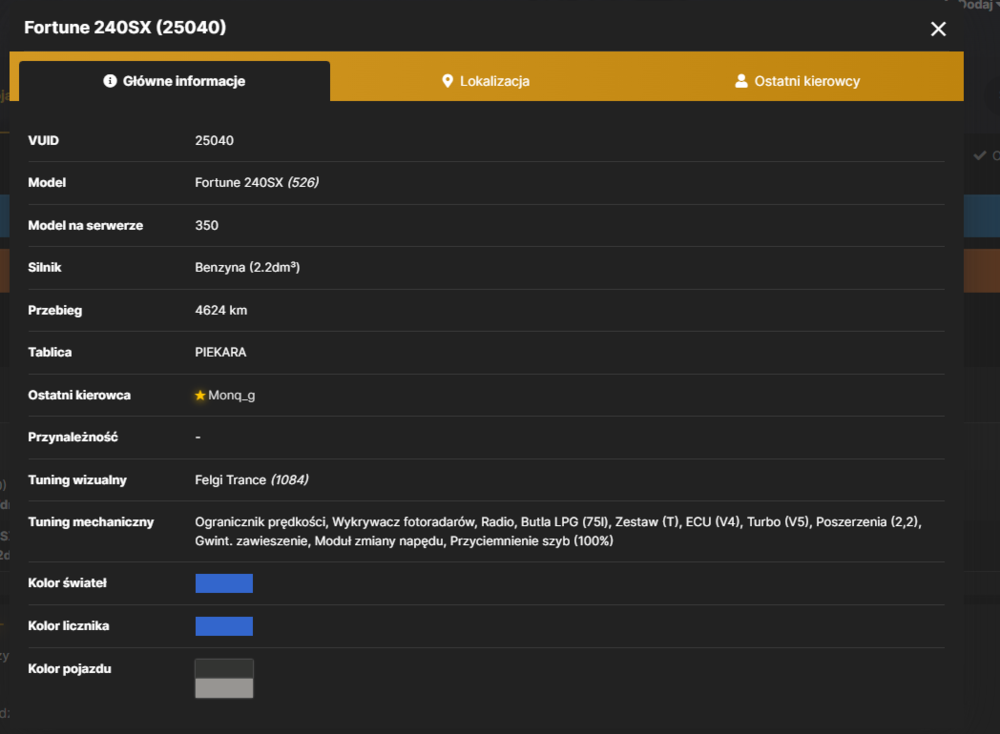The width and height of the screenshot is (1000, 734).
Task: Select the VUID value 25040
Action: tap(214, 140)
